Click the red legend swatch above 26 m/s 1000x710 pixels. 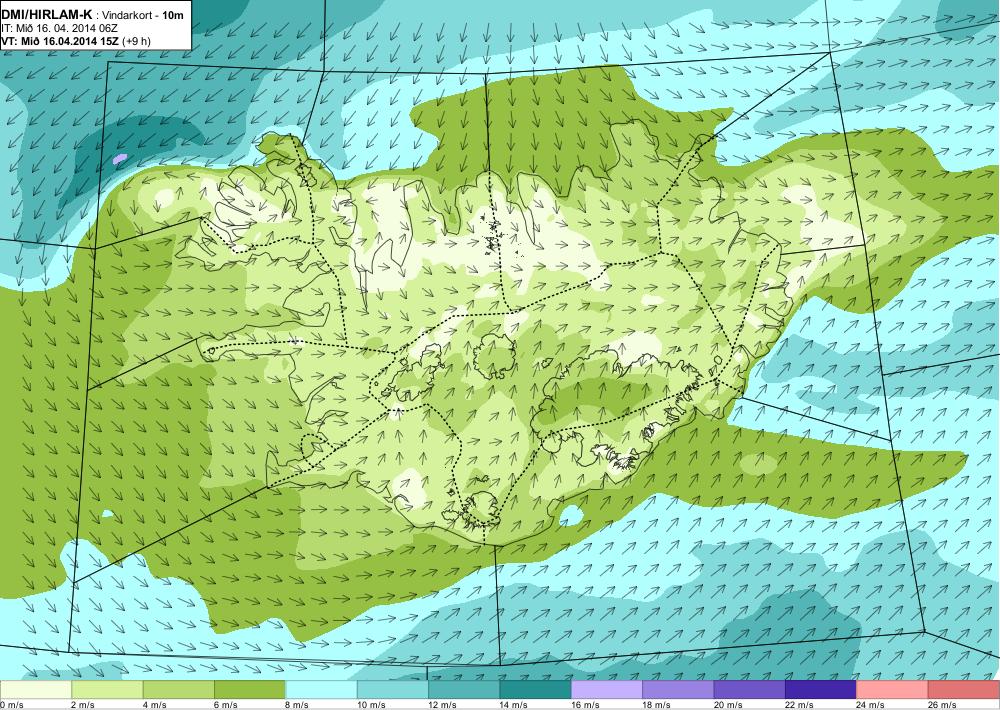coord(964,690)
